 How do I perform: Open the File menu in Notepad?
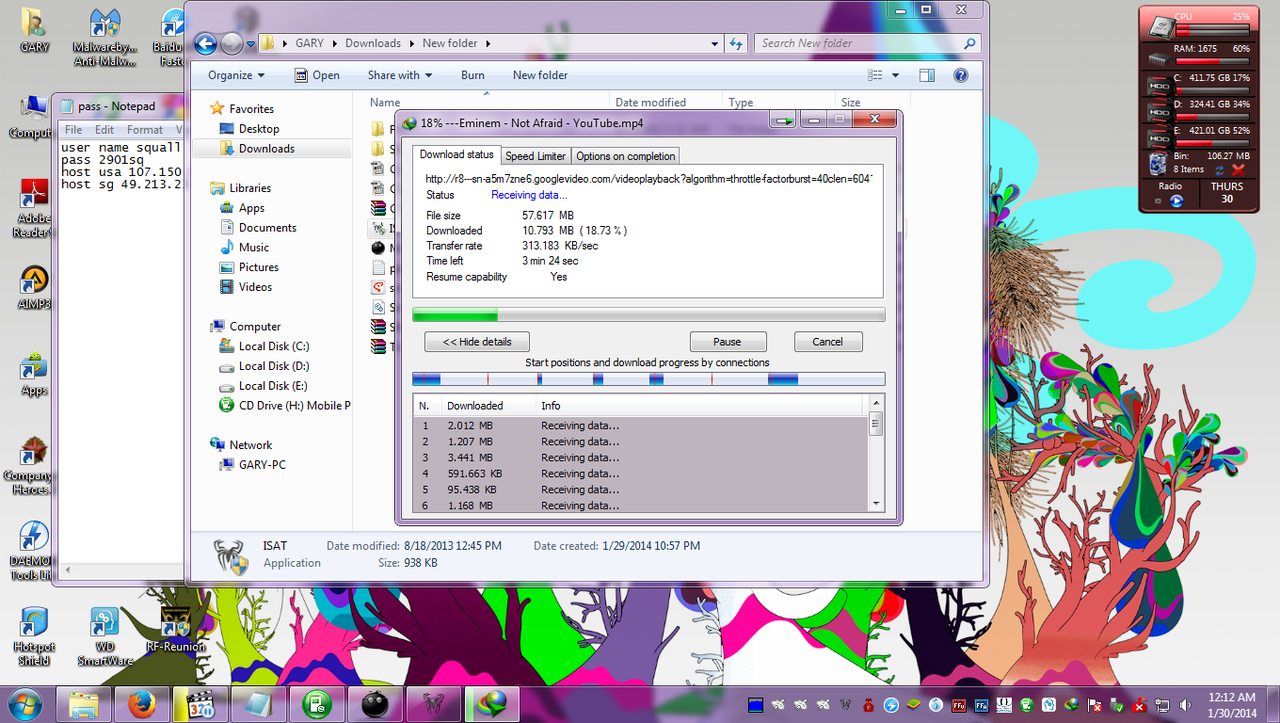73,130
